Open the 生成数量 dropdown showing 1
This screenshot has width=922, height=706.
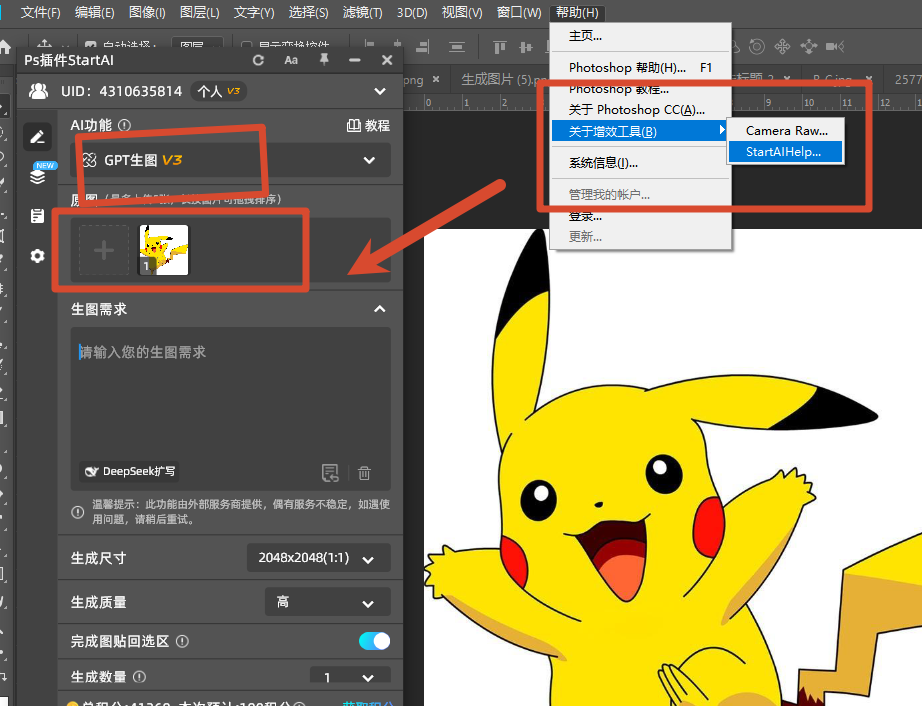tap(350, 677)
